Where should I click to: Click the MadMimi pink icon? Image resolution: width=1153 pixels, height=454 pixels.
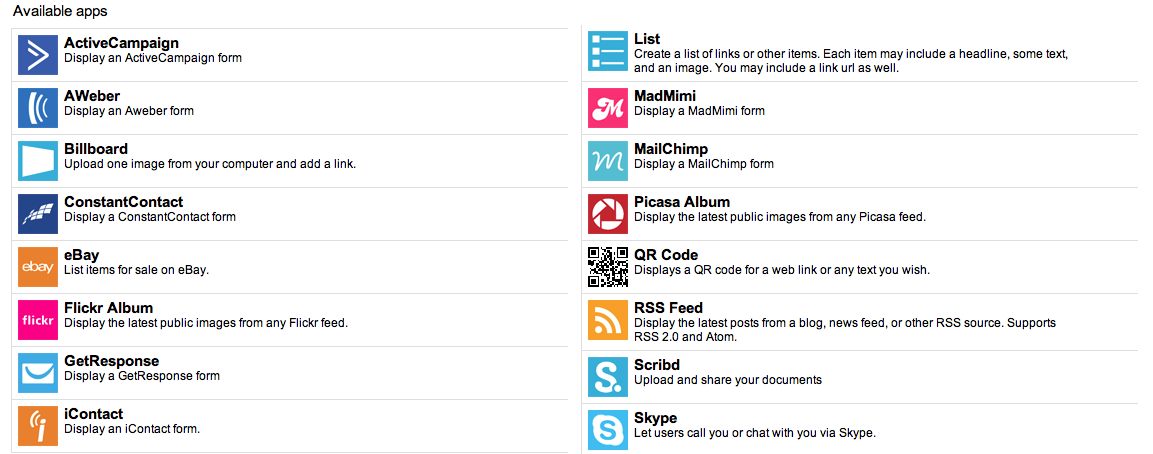tap(608, 108)
